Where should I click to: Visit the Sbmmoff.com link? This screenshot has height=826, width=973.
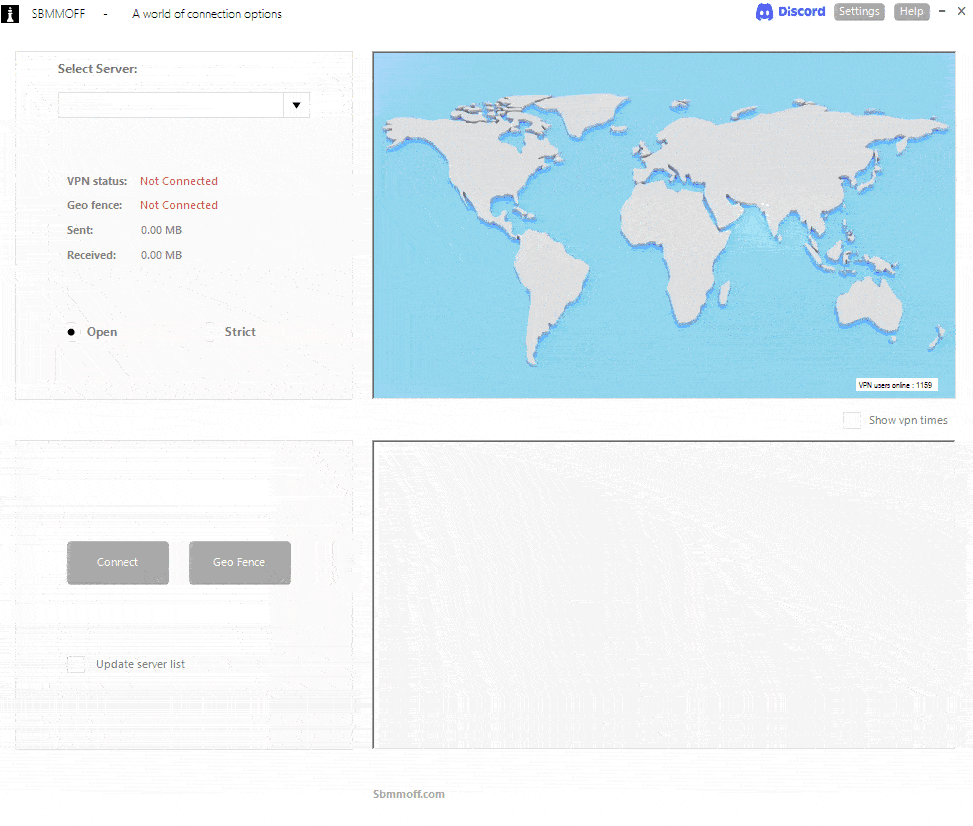pos(409,793)
